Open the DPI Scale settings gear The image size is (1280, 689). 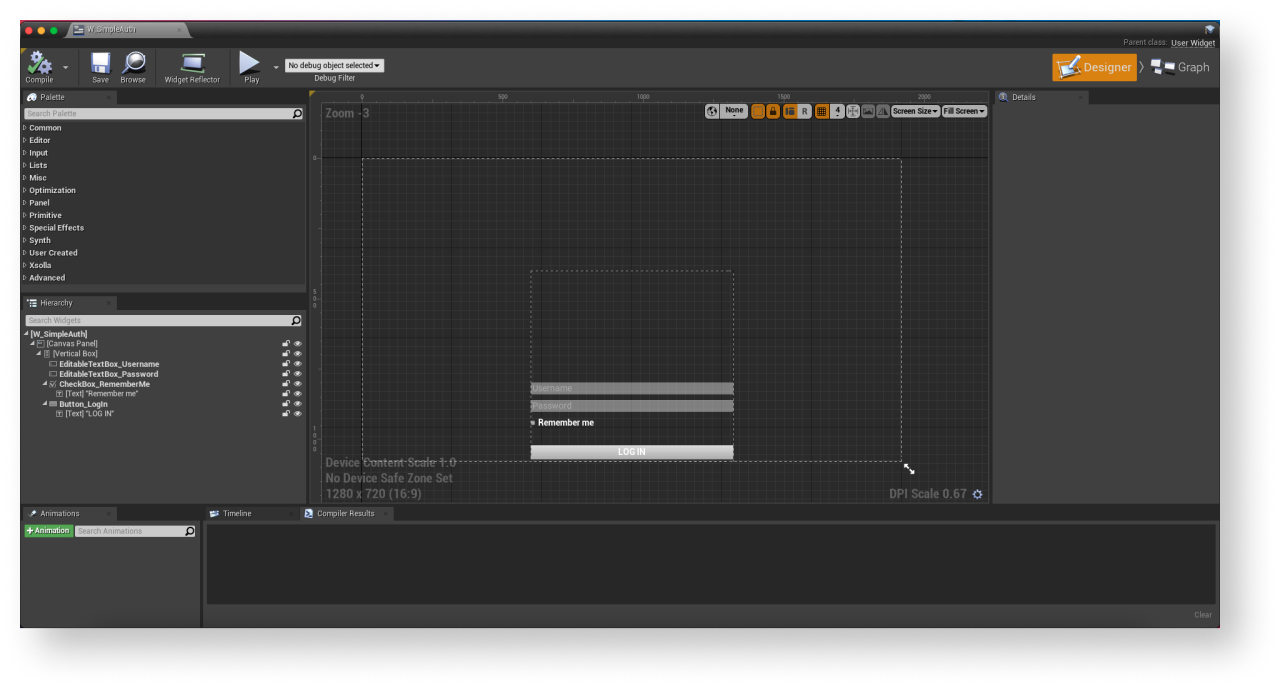[977, 494]
